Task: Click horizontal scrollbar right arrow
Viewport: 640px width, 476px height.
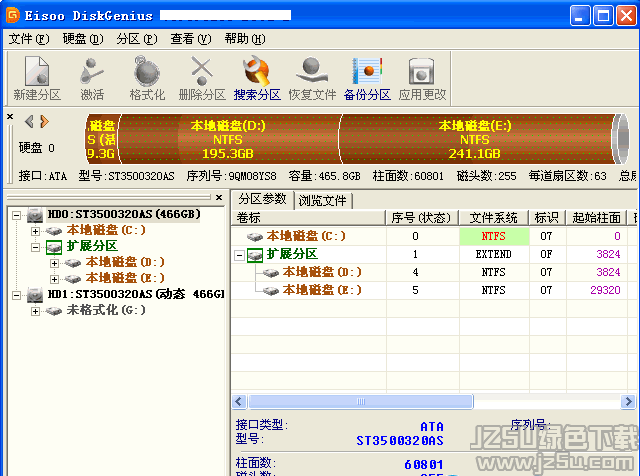Action: 629,402
